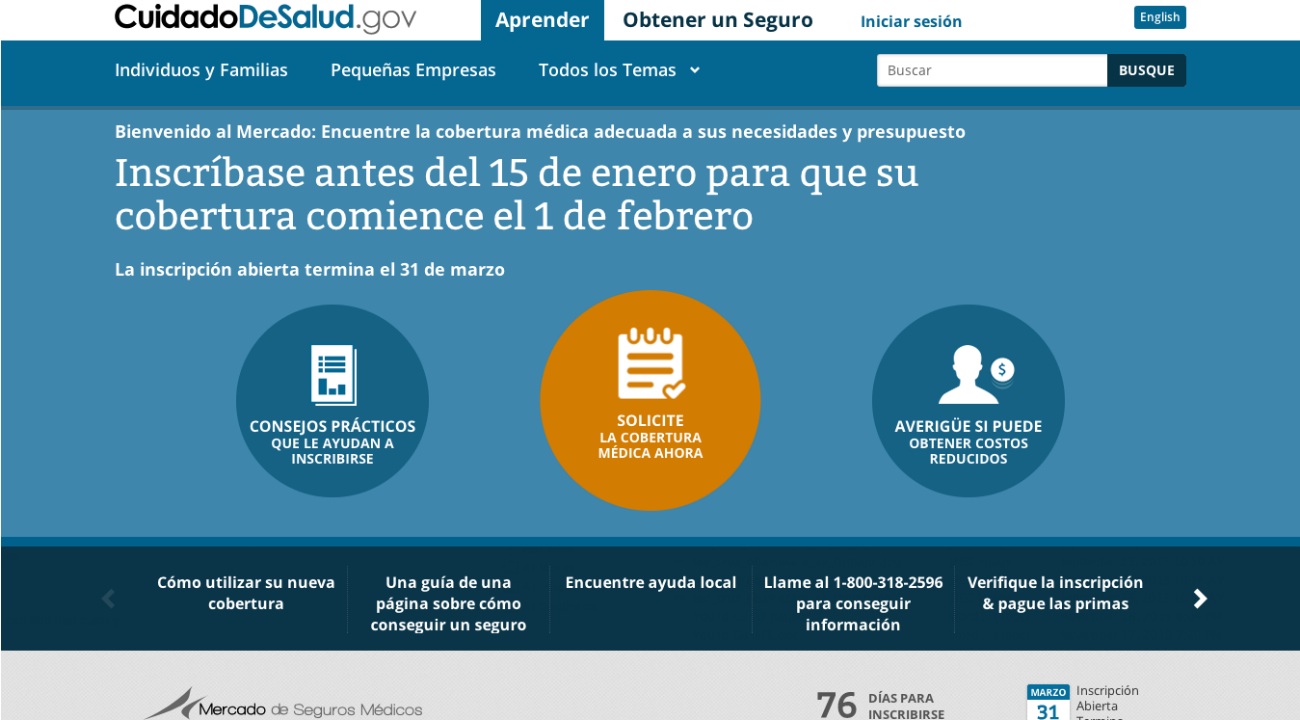Viewport: 1300px width, 720px height.
Task: Click Iniciar sesión link
Action: point(911,21)
